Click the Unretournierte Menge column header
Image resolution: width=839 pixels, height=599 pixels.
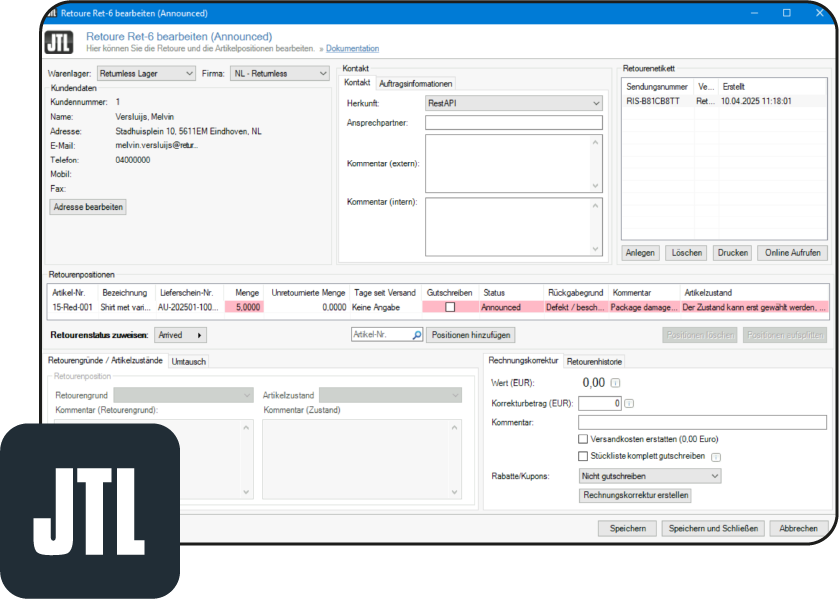coord(308,293)
